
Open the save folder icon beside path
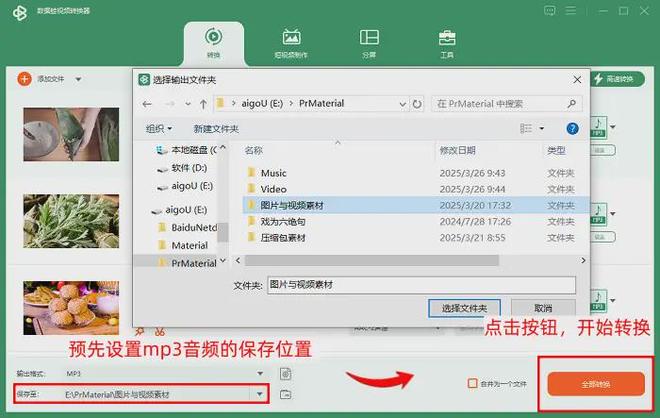tap(285, 394)
